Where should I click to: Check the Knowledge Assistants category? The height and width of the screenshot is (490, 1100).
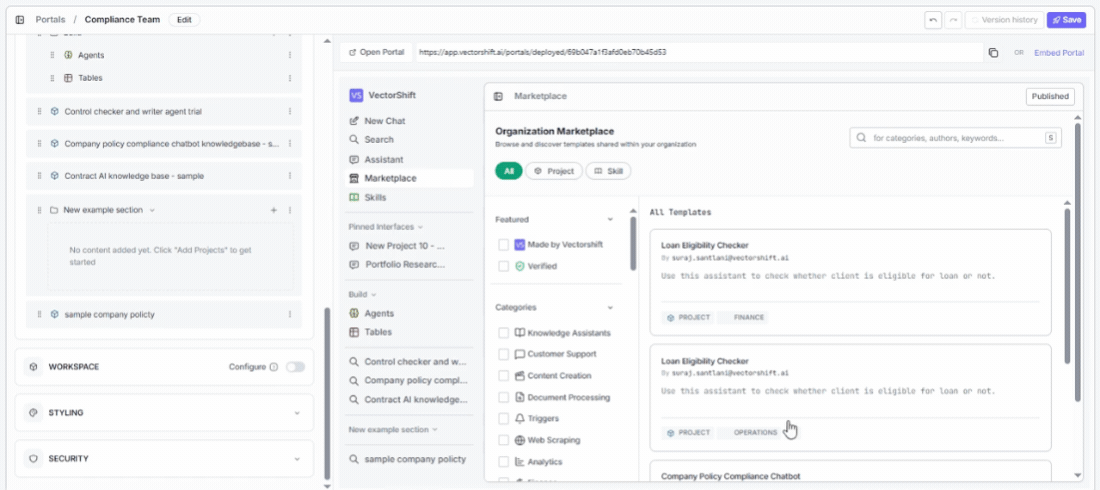[503, 333]
